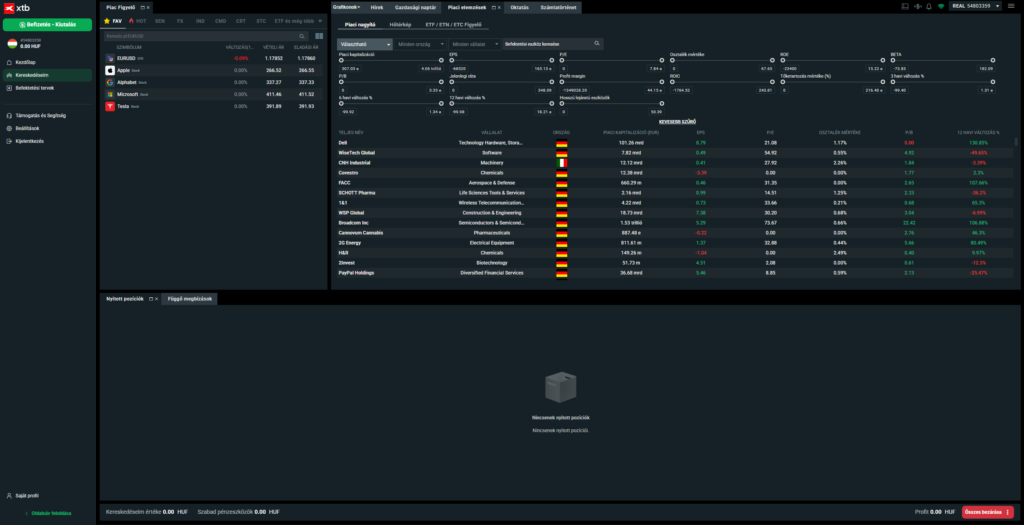
Task: Click the Befizetés - Kiutalás button
Action: click(47, 24)
